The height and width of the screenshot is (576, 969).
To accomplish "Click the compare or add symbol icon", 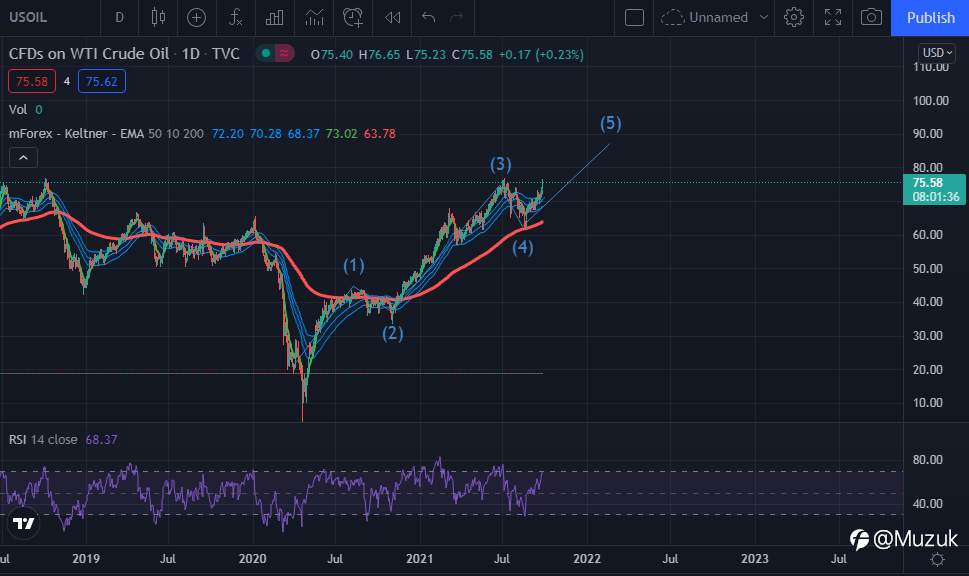I will (197, 17).
